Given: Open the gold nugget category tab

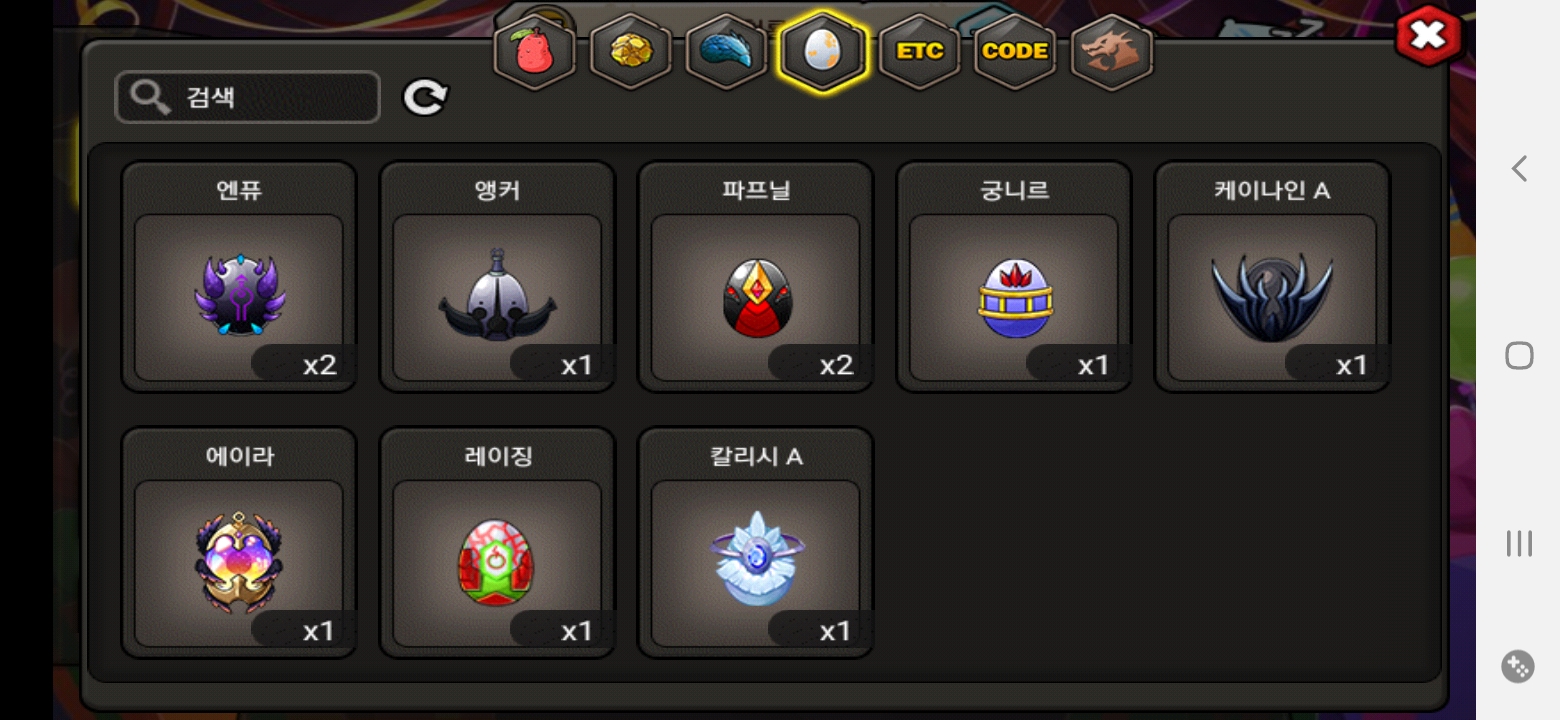Looking at the screenshot, I should point(631,52).
